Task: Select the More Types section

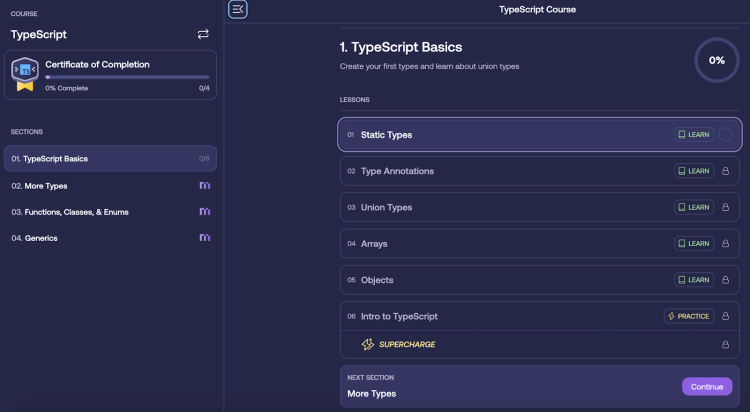Action: point(110,186)
